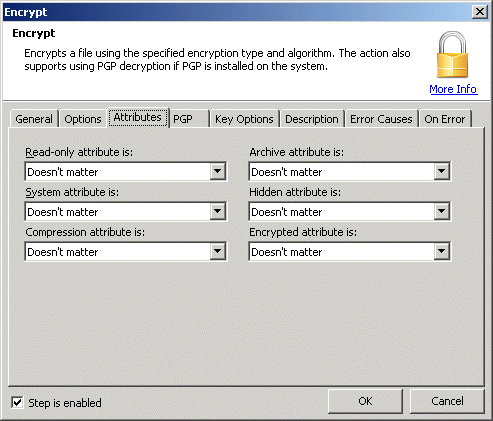This screenshot has width=493, height=421.
Task: Confirm with the OK button
Action: coord(365,401)
